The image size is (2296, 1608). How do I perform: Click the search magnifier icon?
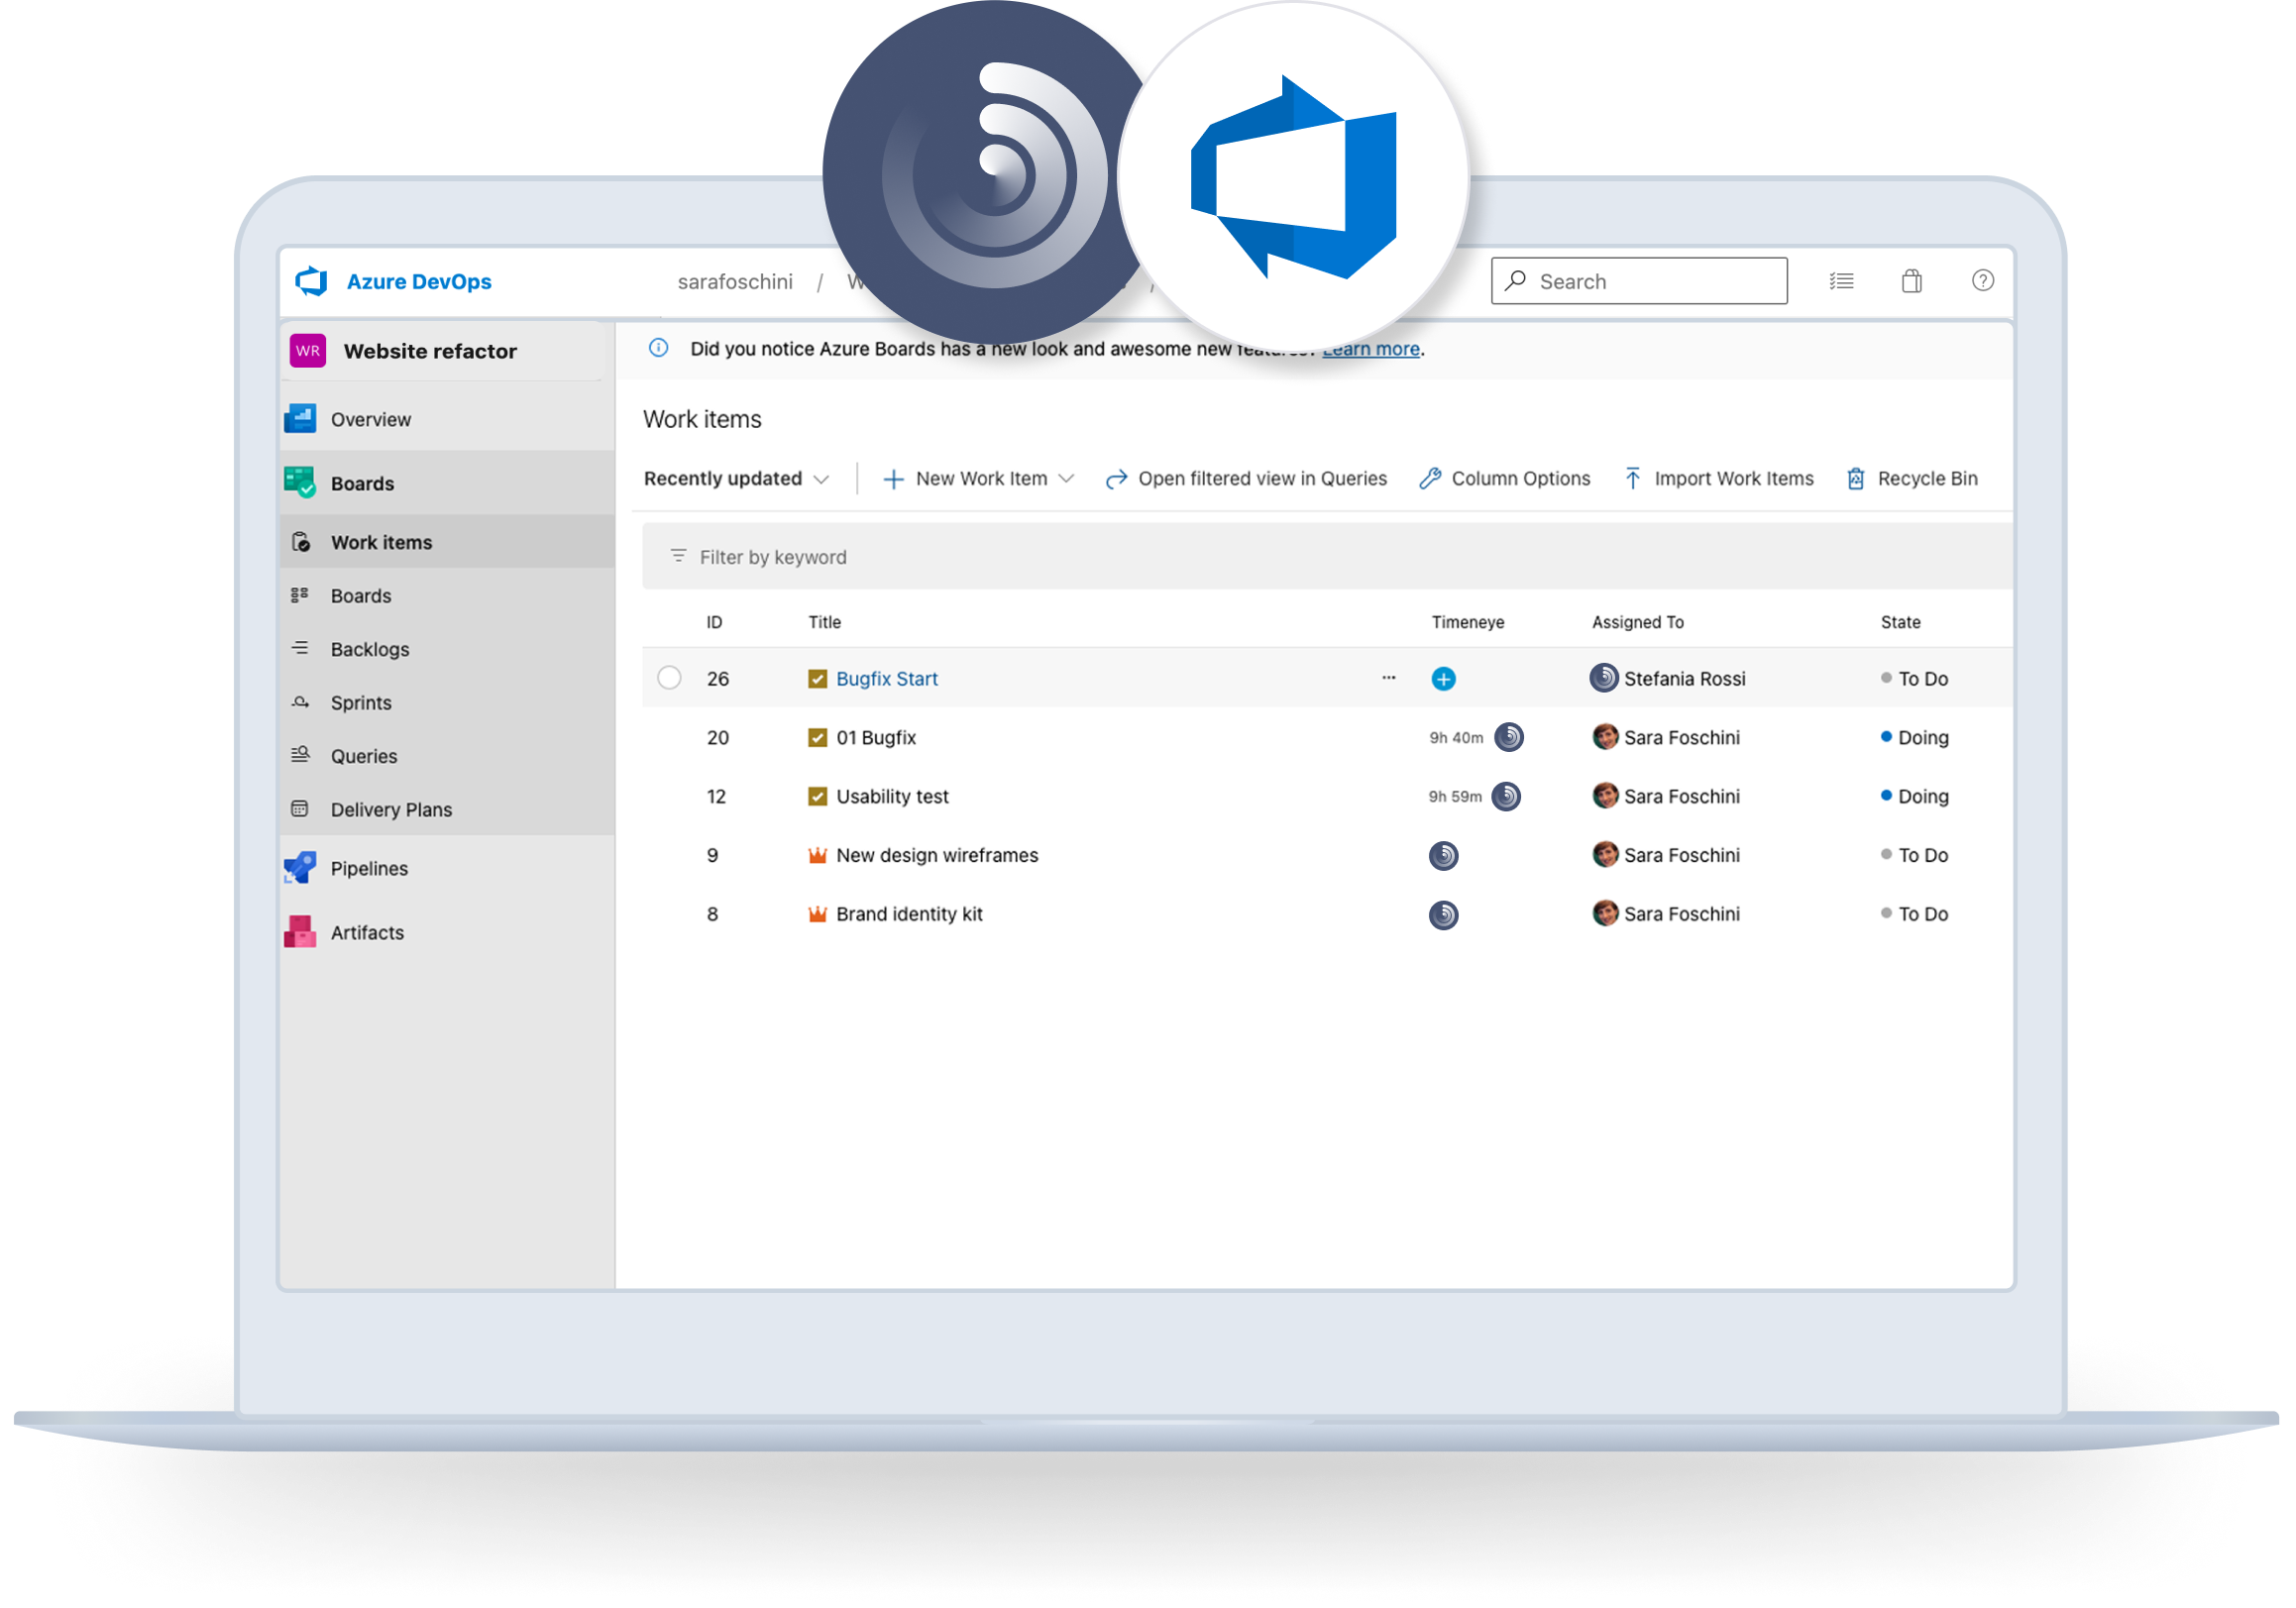click(1515, 281)
